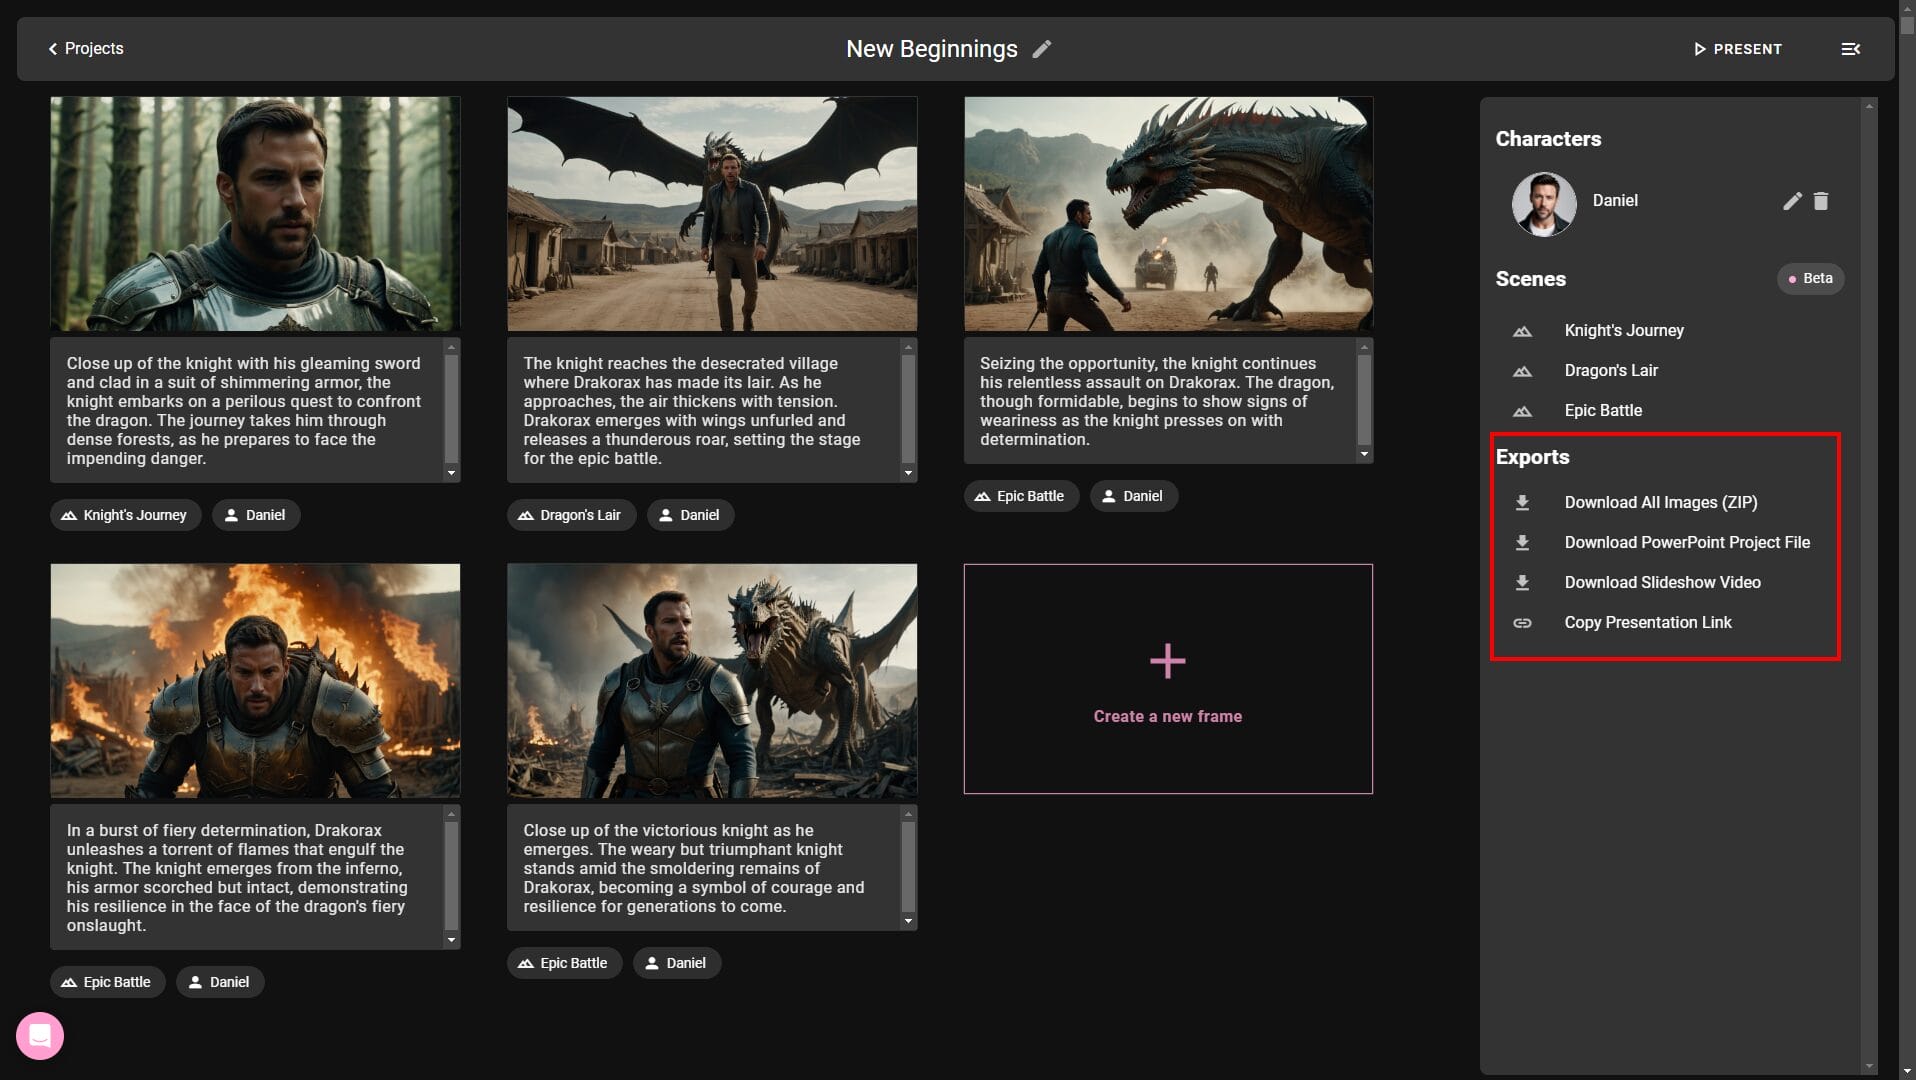Download the Slideshow Video
The width and height of the screenshot is (1916, 1080).
coord(1662,582)
